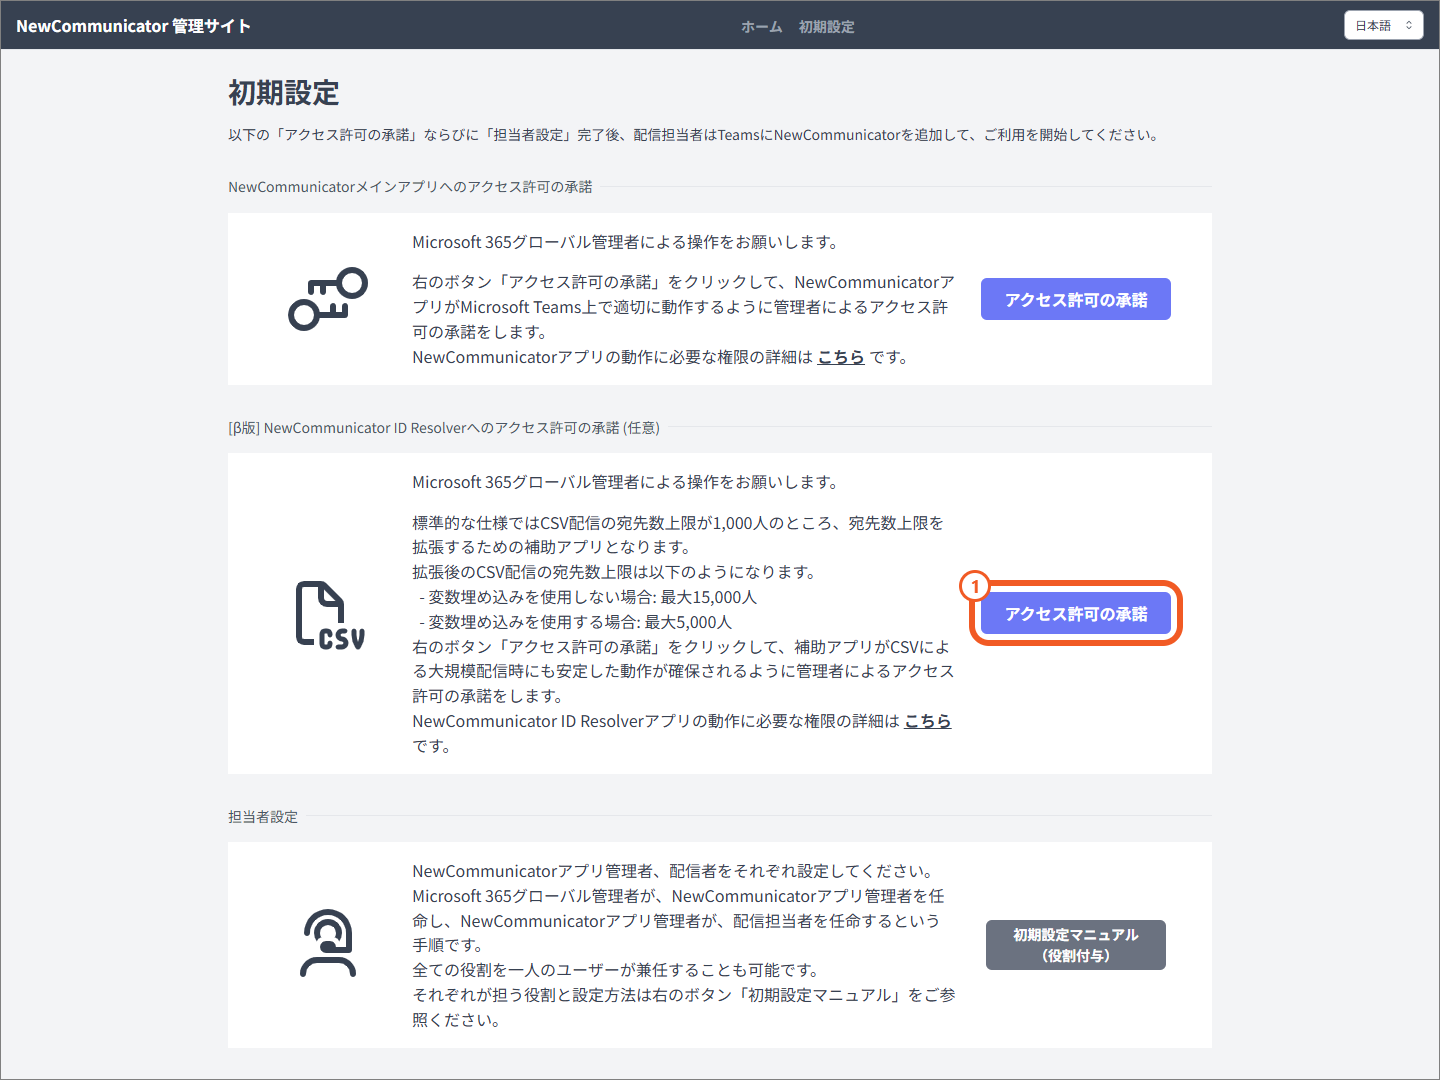
Task: Open the ホーム menu item
Action: 762,27
